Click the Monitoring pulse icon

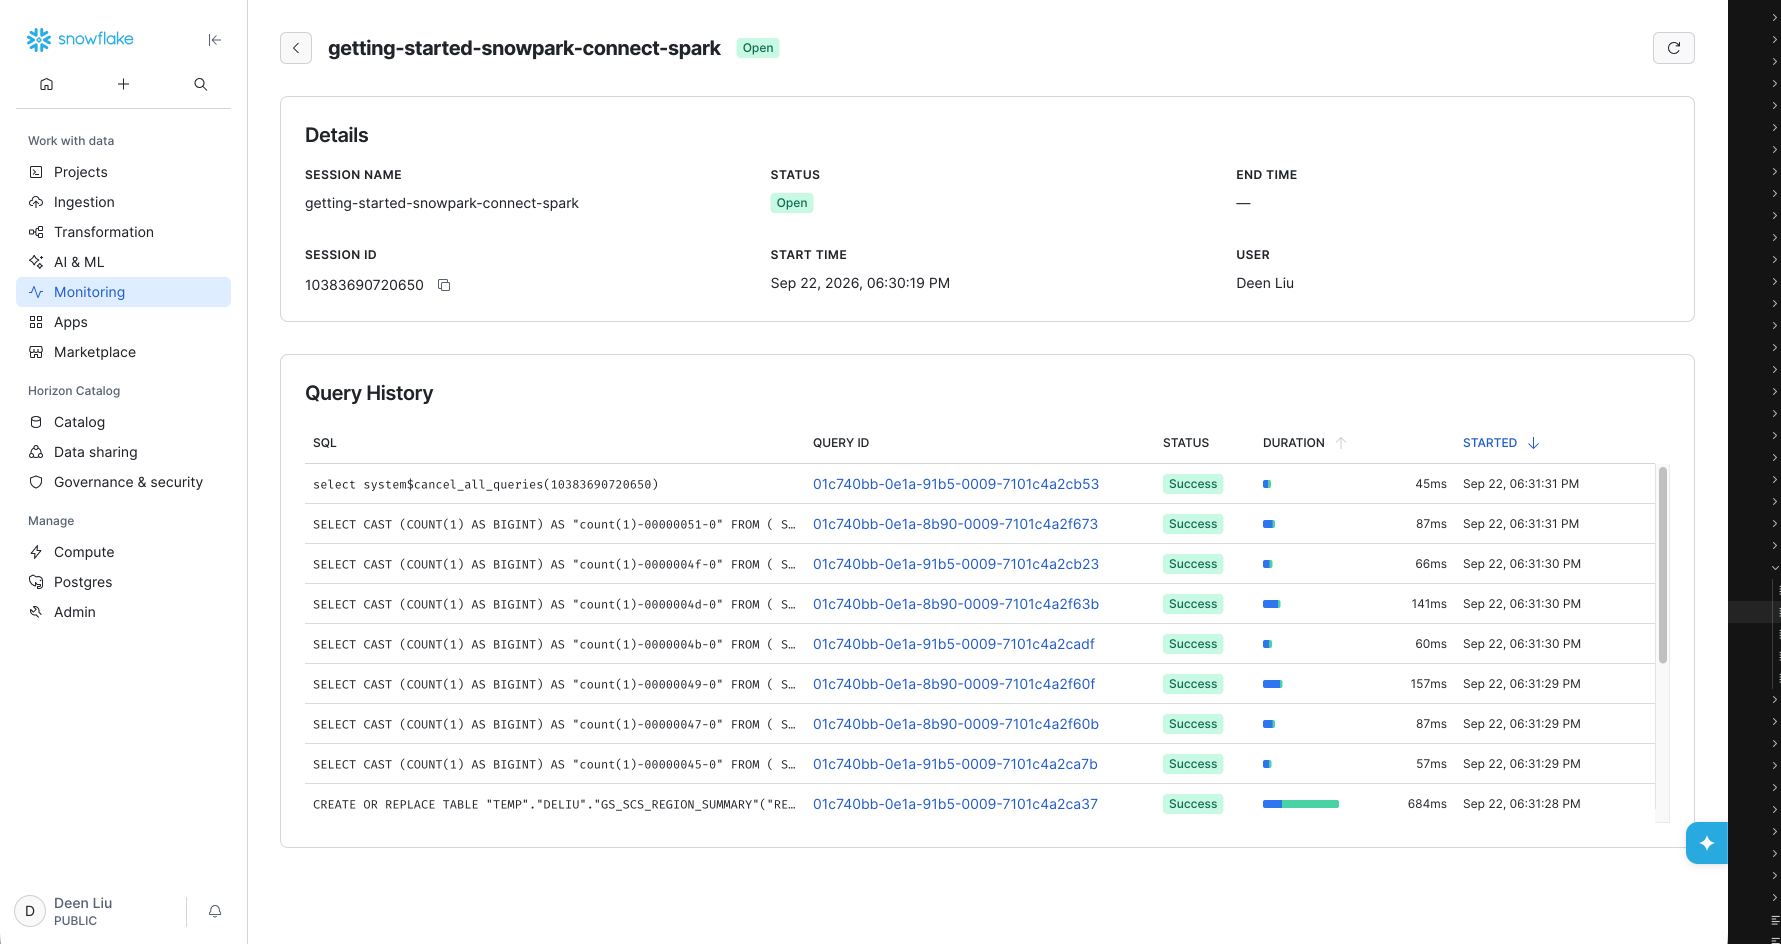click(x=36, y=292)
